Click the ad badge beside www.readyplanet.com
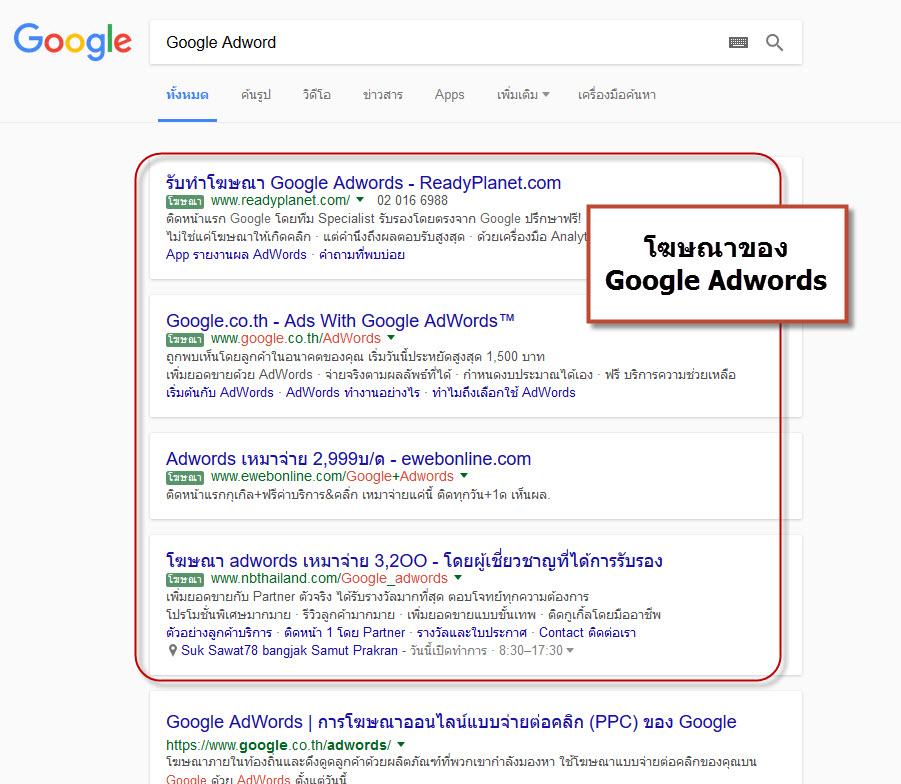 pyautogui.click(x=179, y=201)
